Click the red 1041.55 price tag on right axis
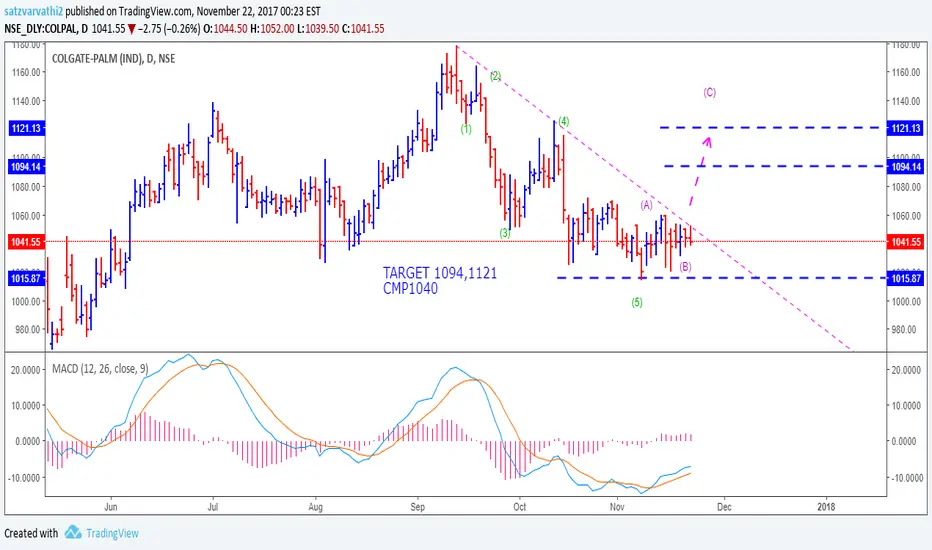The width and height of the screenshot is (932, 550). [x=906, y=242]
